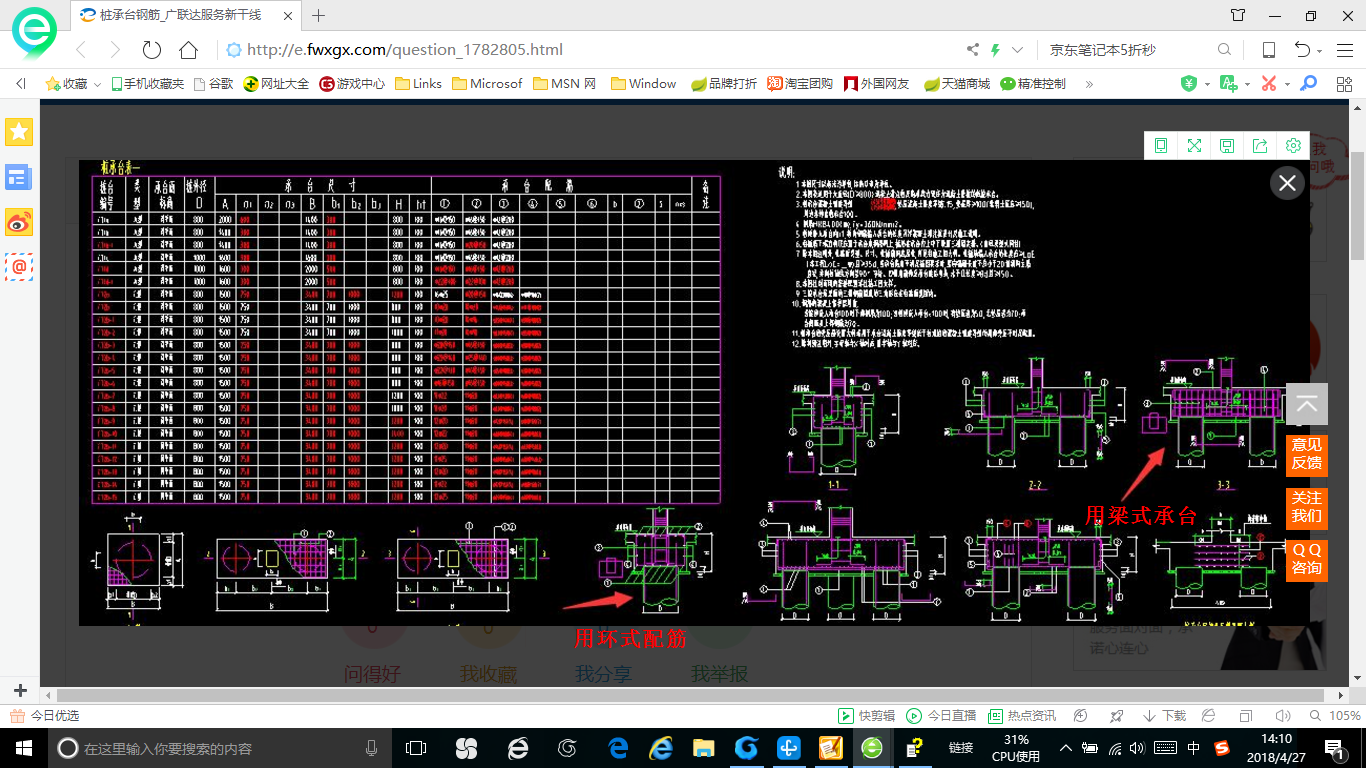This screenshot has width=1366, height=768.
Task: Expand more bookmarks with the » chevron
Action: coord(1089,84)
